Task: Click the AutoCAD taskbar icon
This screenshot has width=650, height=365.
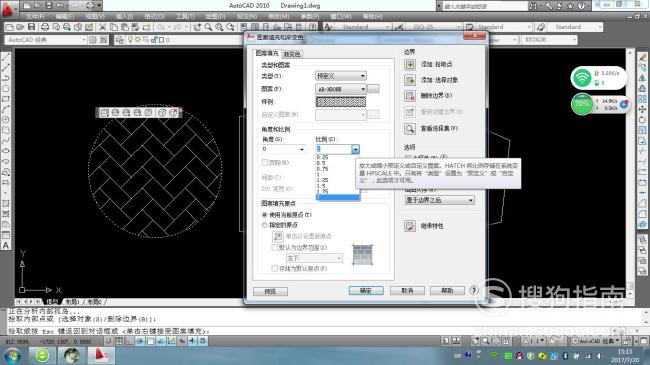Action: point(100,355)
